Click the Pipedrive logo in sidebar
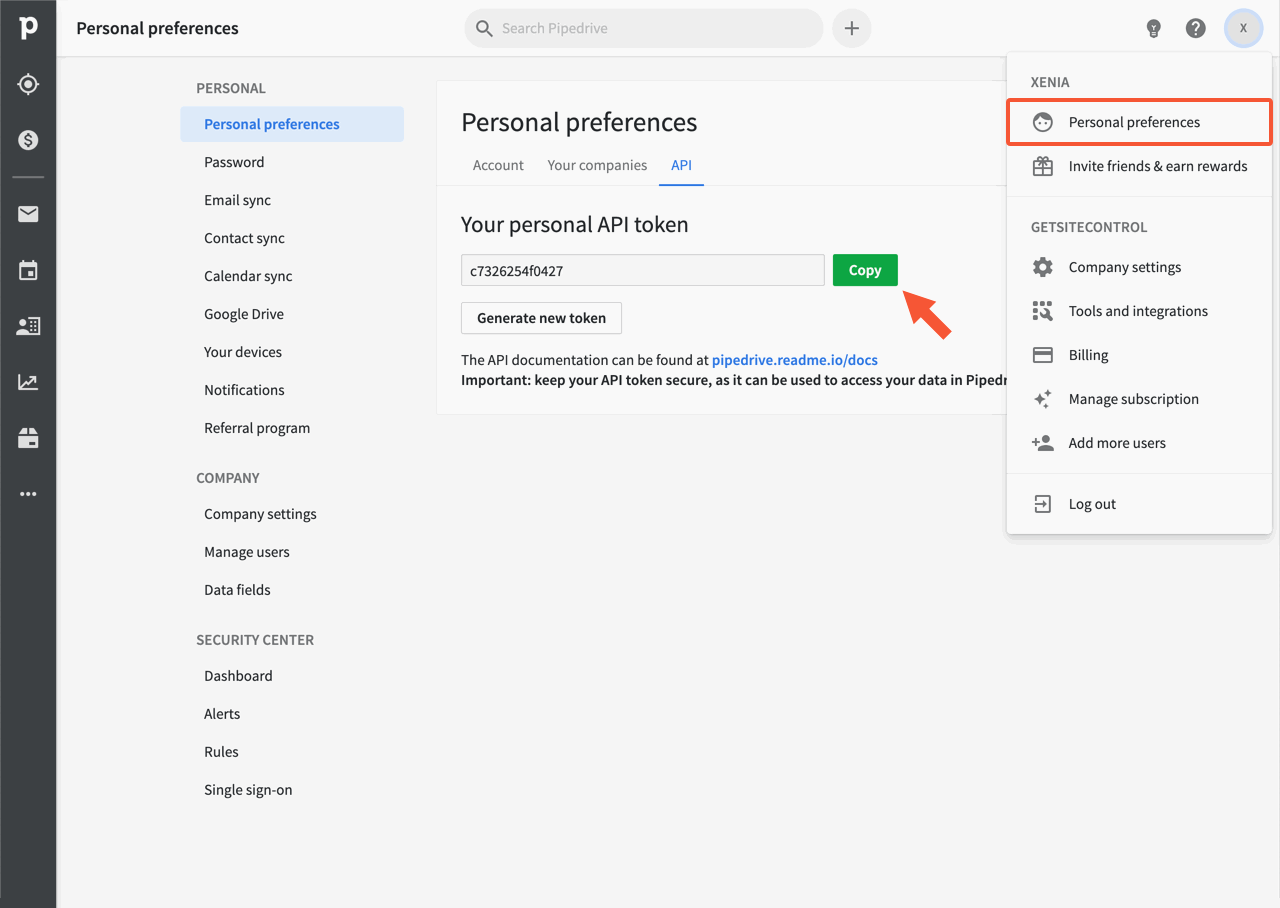Screen dimensions: 1280x908 (x=28, y=28)
